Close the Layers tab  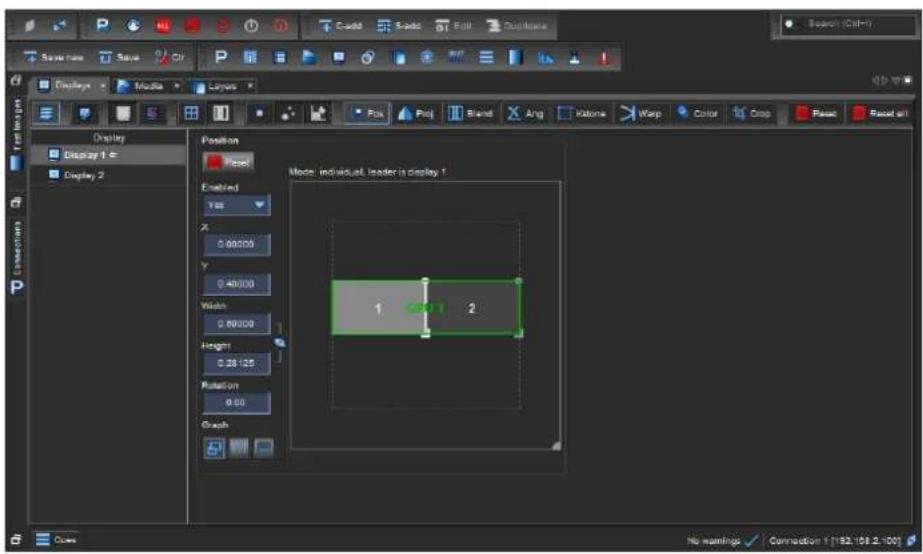pyautogui.click(x=250, y=86)
